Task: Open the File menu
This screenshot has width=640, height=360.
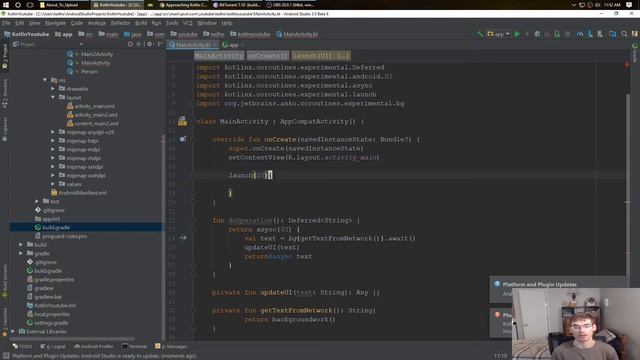Action: pos(6,23)
